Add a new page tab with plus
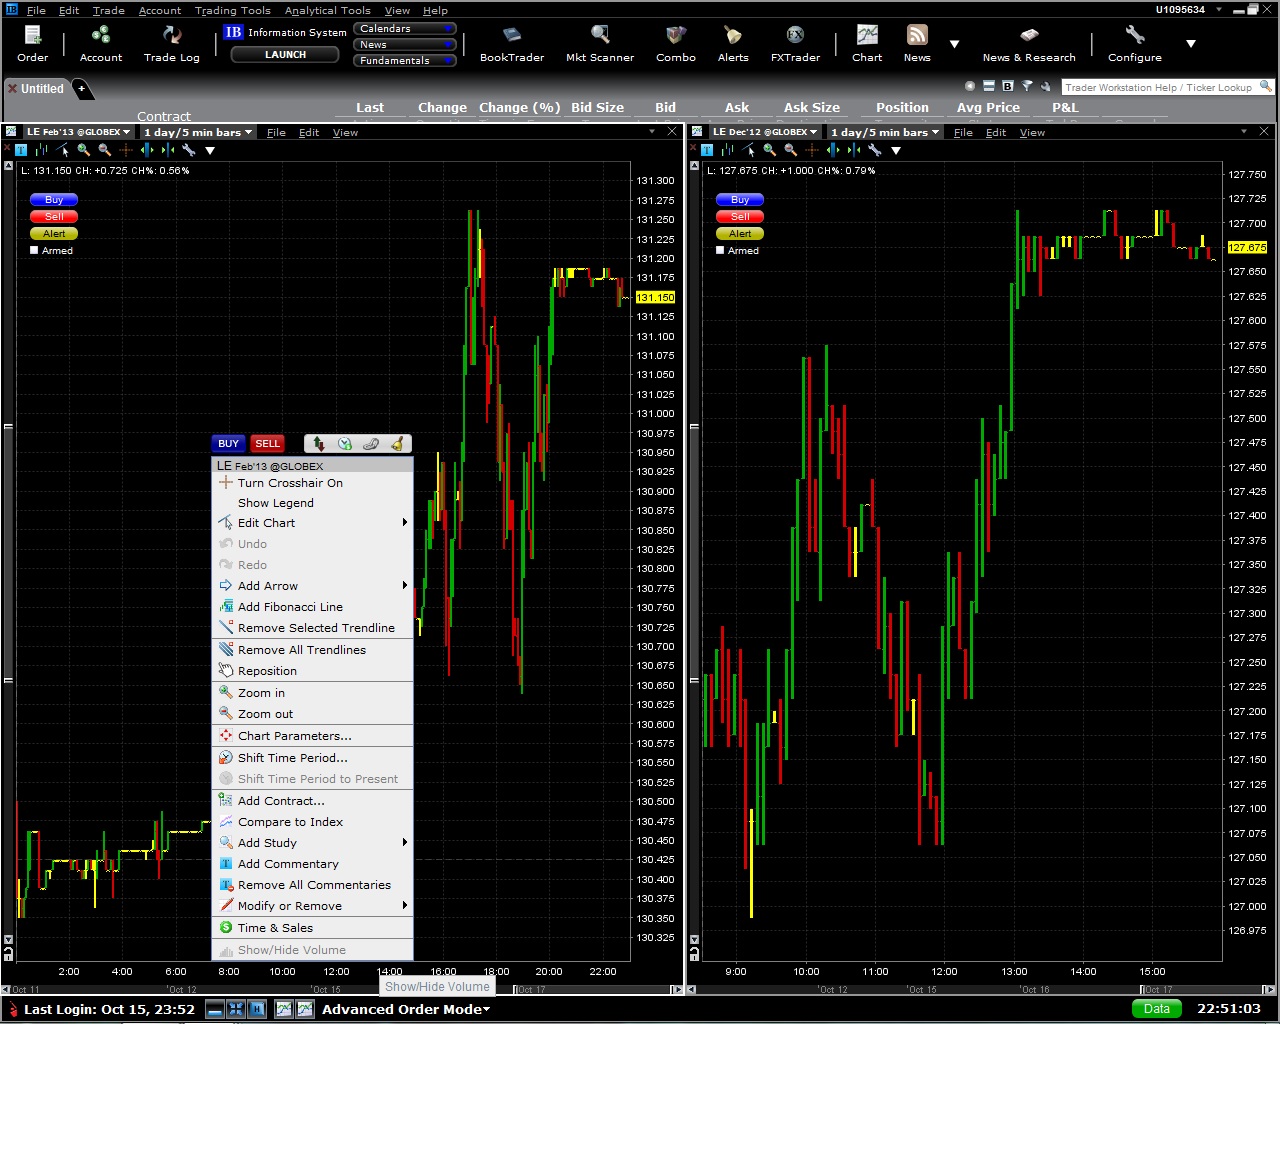The width and height of the screenshot is (1280, 1162). (82, 89)
